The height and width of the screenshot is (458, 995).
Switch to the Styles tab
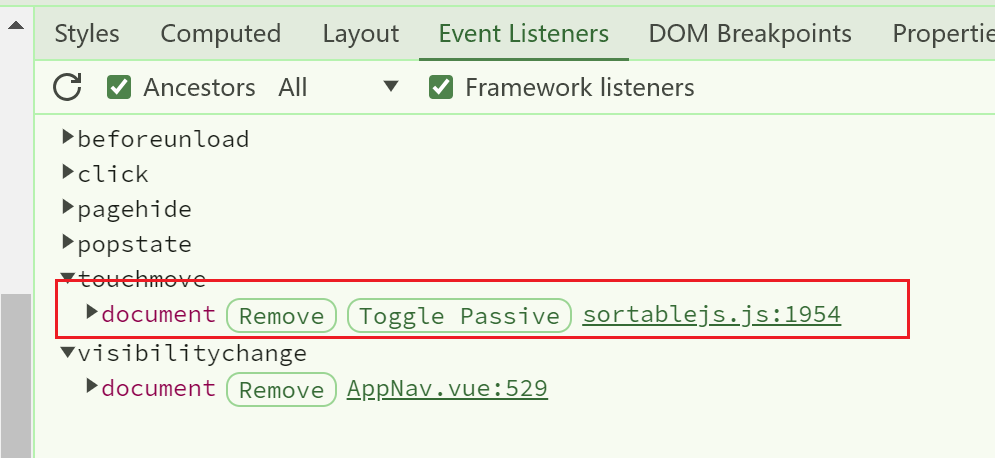pos(87,34)
